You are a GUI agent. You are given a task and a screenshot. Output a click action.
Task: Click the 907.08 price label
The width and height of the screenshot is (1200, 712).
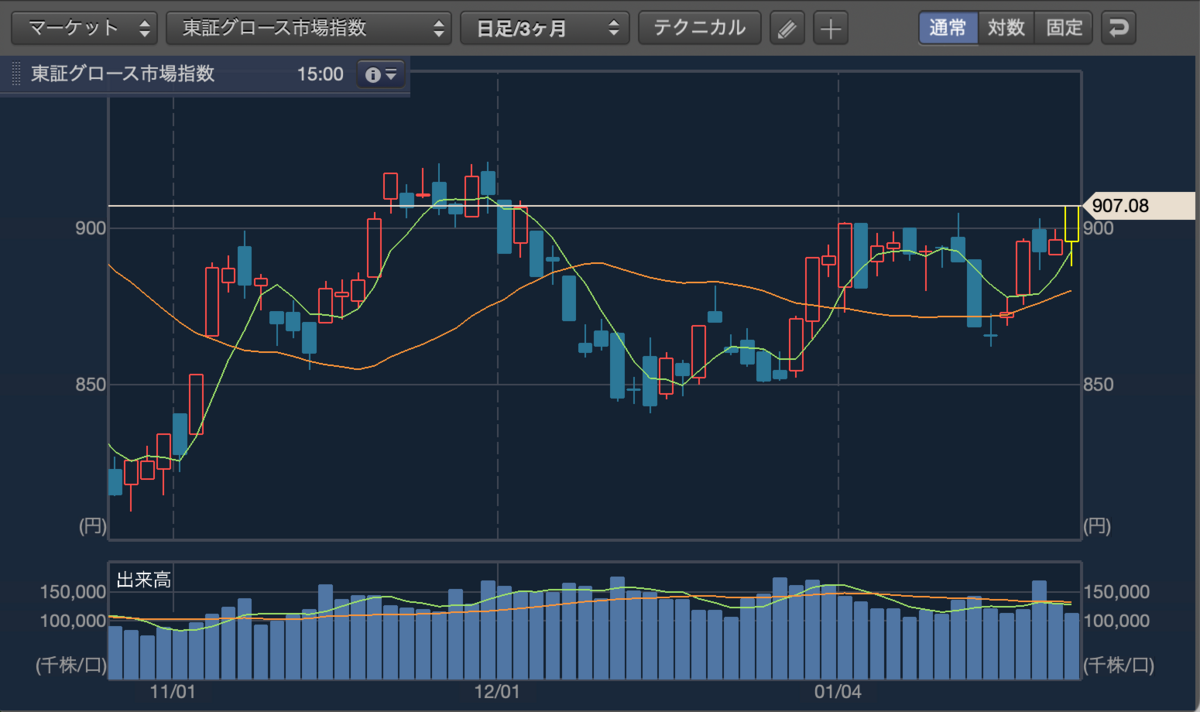(1139, 206)
